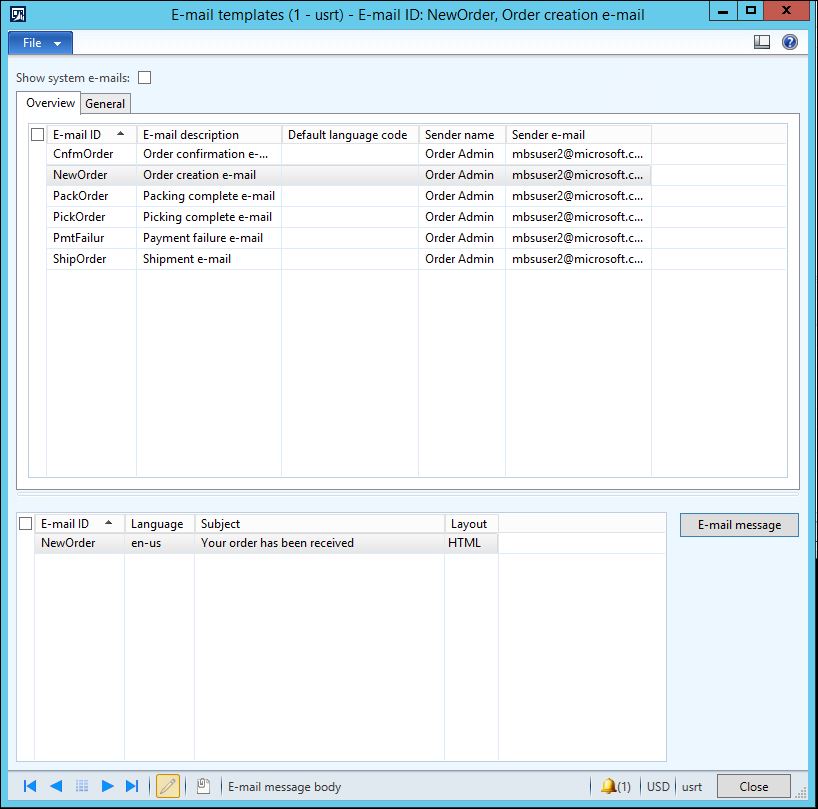Select the PmtFailur e-mail template row

click(x=78, y=238)
